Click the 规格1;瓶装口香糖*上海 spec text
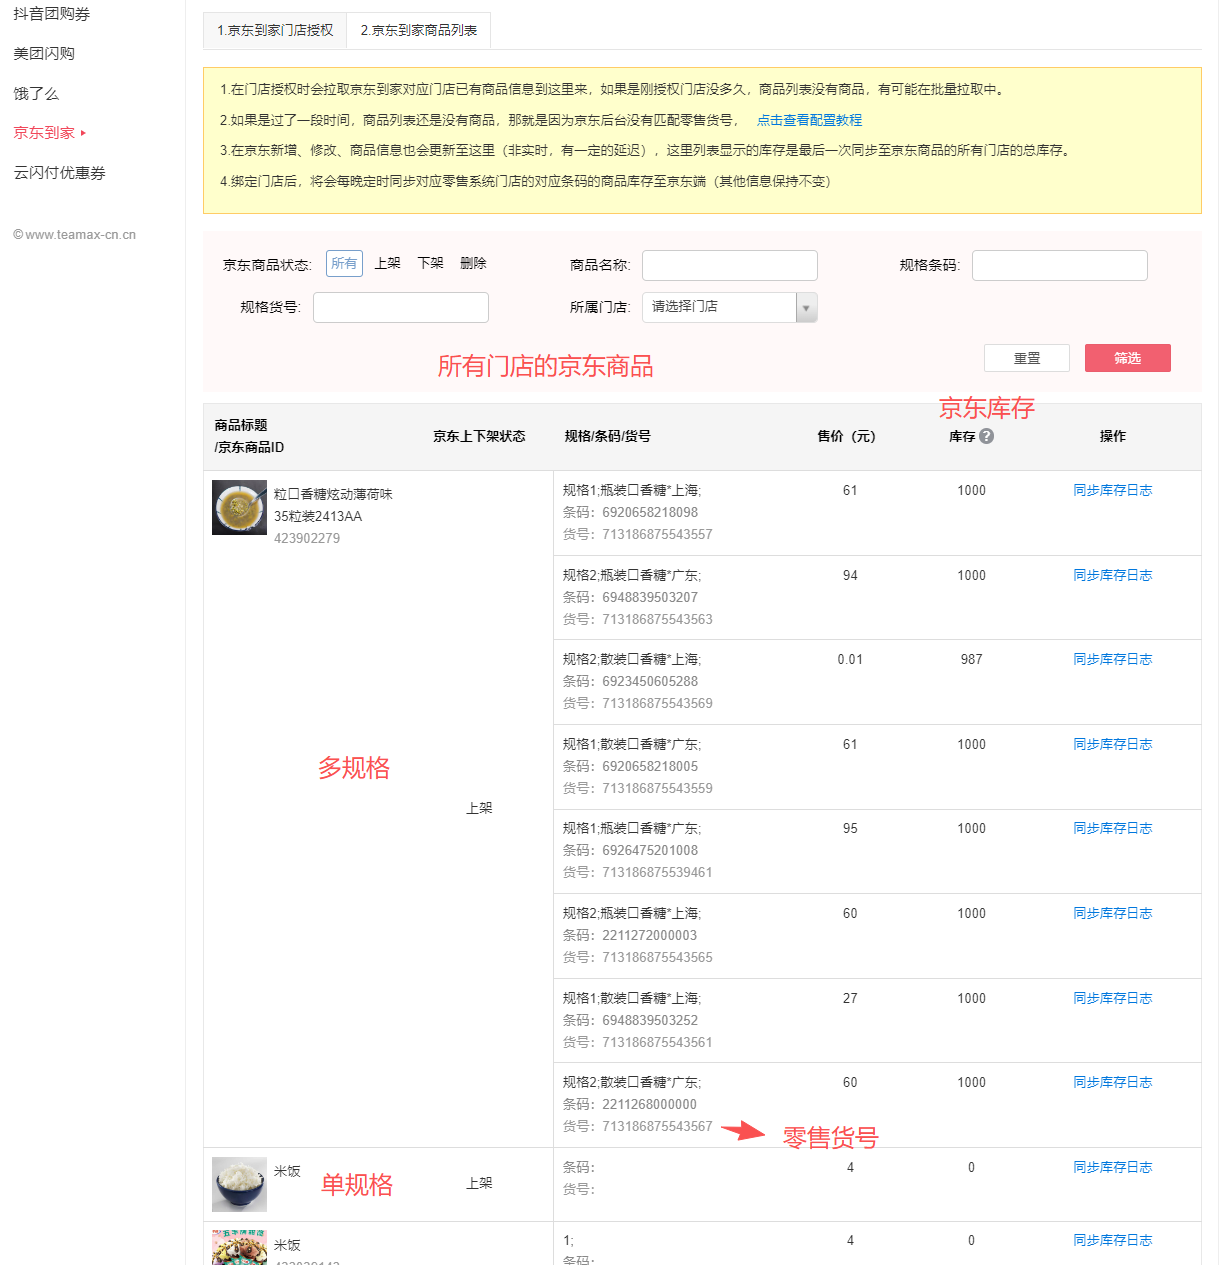The height and width of the screenshot is (1265, 1232). tap(632, 490)
